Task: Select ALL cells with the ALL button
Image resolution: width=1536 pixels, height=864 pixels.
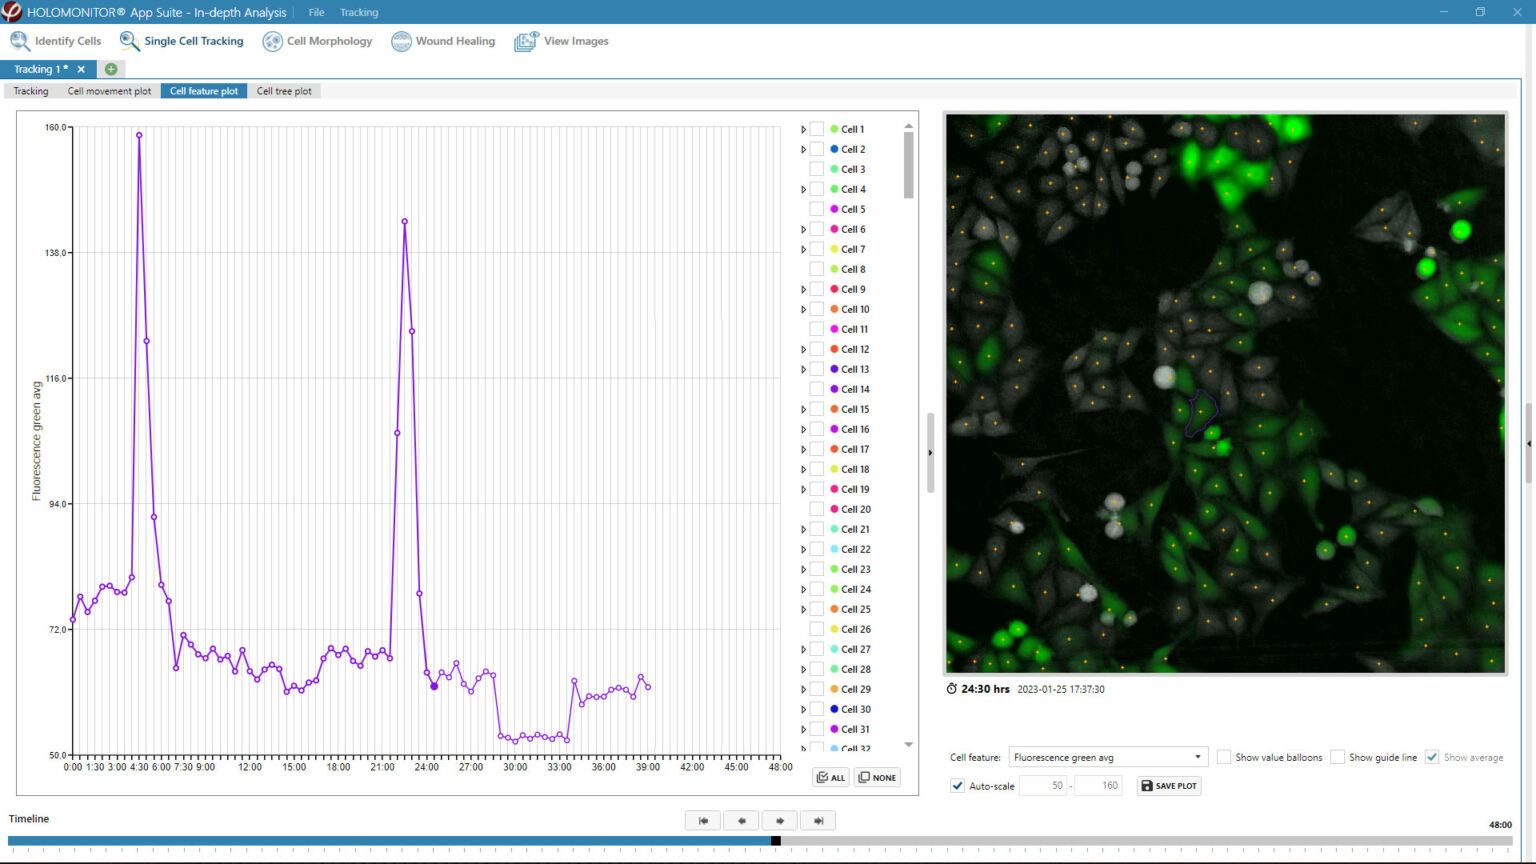Action: (x=830, y=777)
